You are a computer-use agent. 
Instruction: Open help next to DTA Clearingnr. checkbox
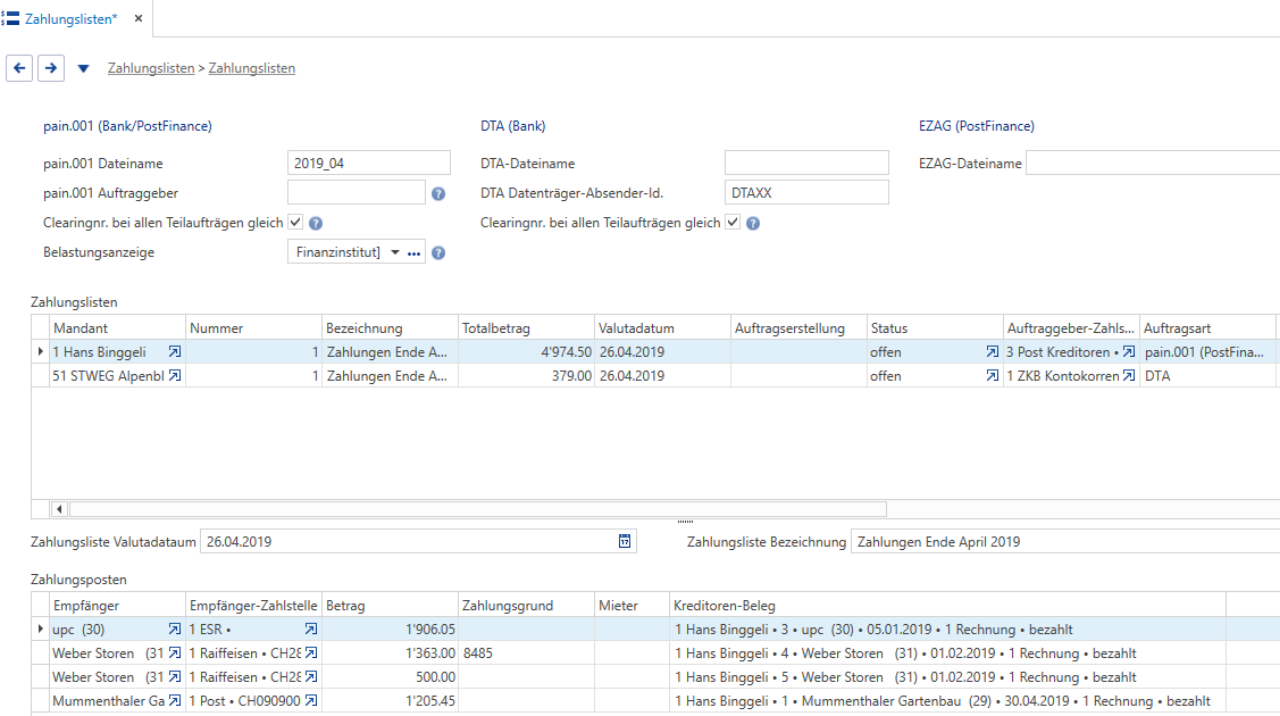pos(753,224)
